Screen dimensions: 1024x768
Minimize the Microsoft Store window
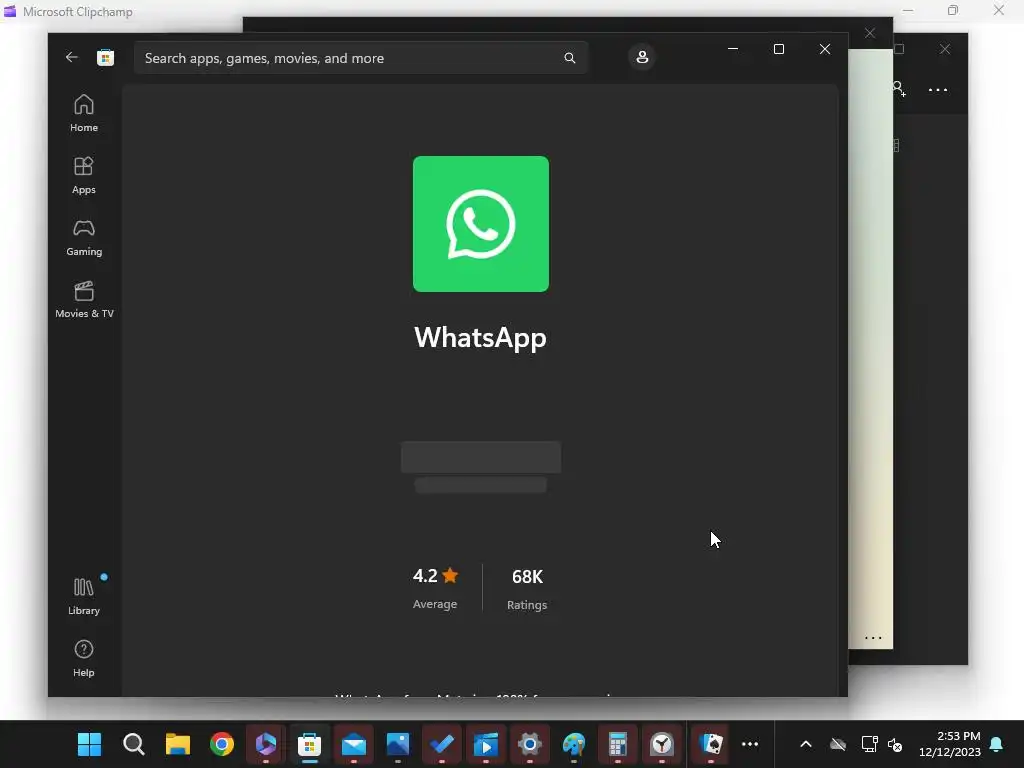pyautogui.click(x=733, y=49)
